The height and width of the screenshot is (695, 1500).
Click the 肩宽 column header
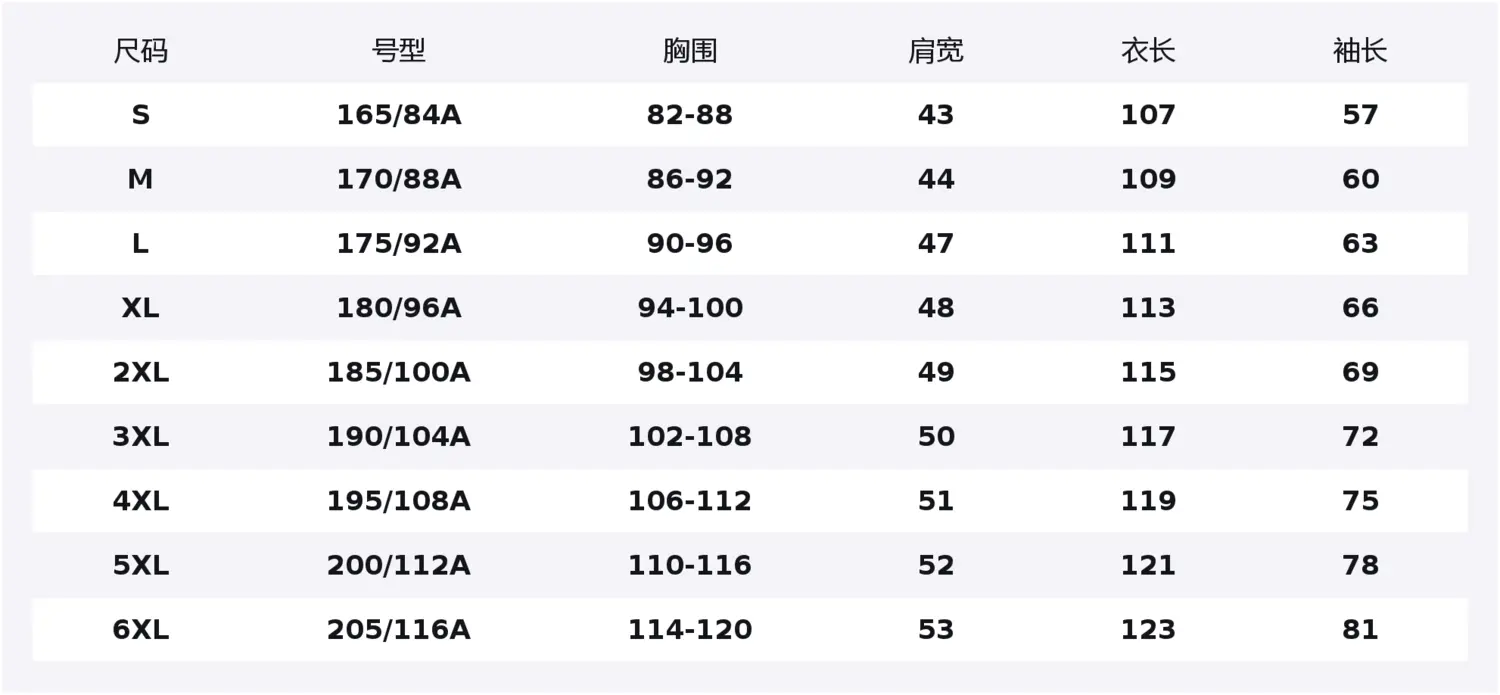click(935, 51)
